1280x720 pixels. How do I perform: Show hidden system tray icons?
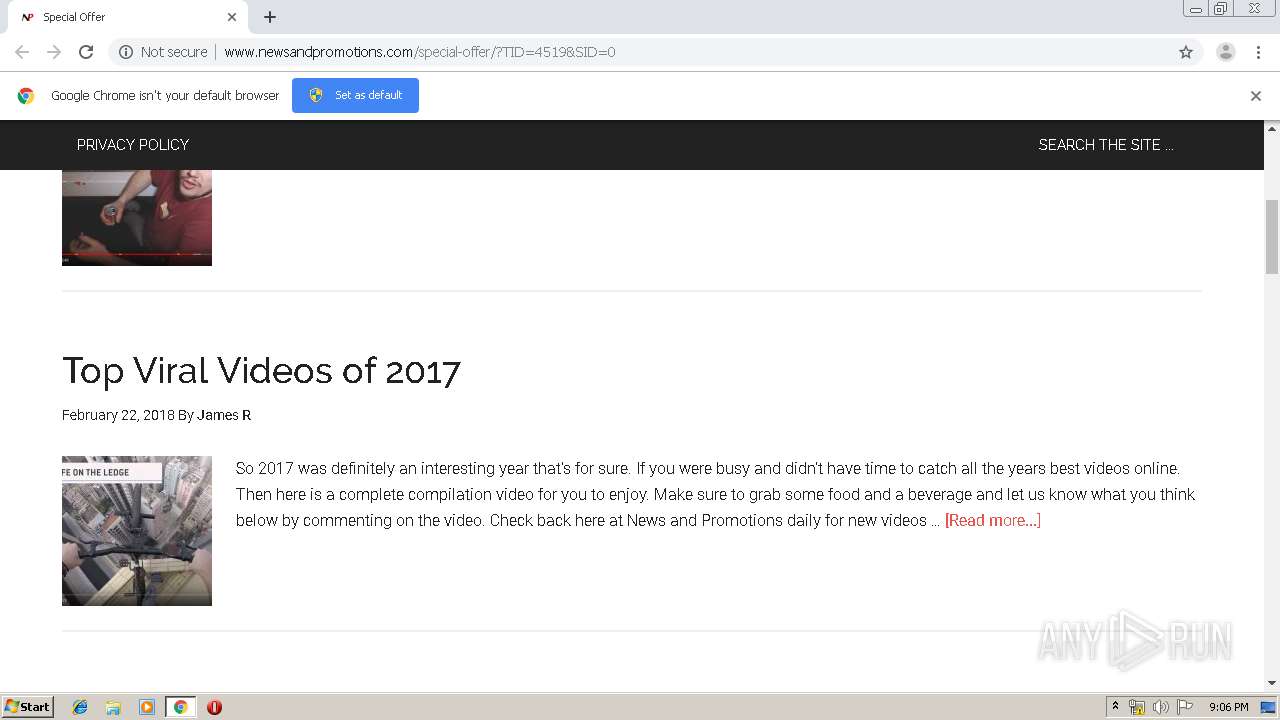(x=1115, y=707)
